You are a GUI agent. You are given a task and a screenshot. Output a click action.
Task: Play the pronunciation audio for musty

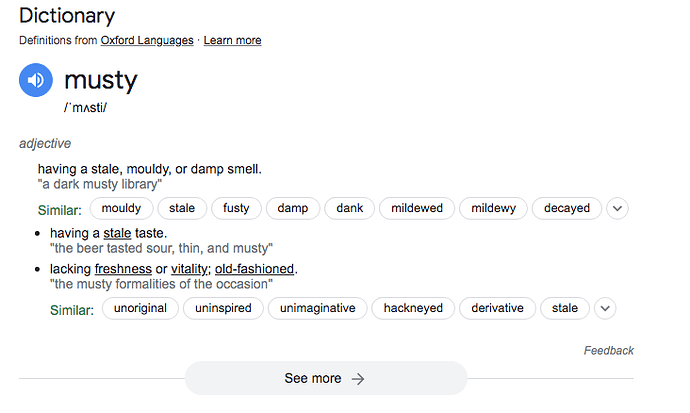[36, 80]
